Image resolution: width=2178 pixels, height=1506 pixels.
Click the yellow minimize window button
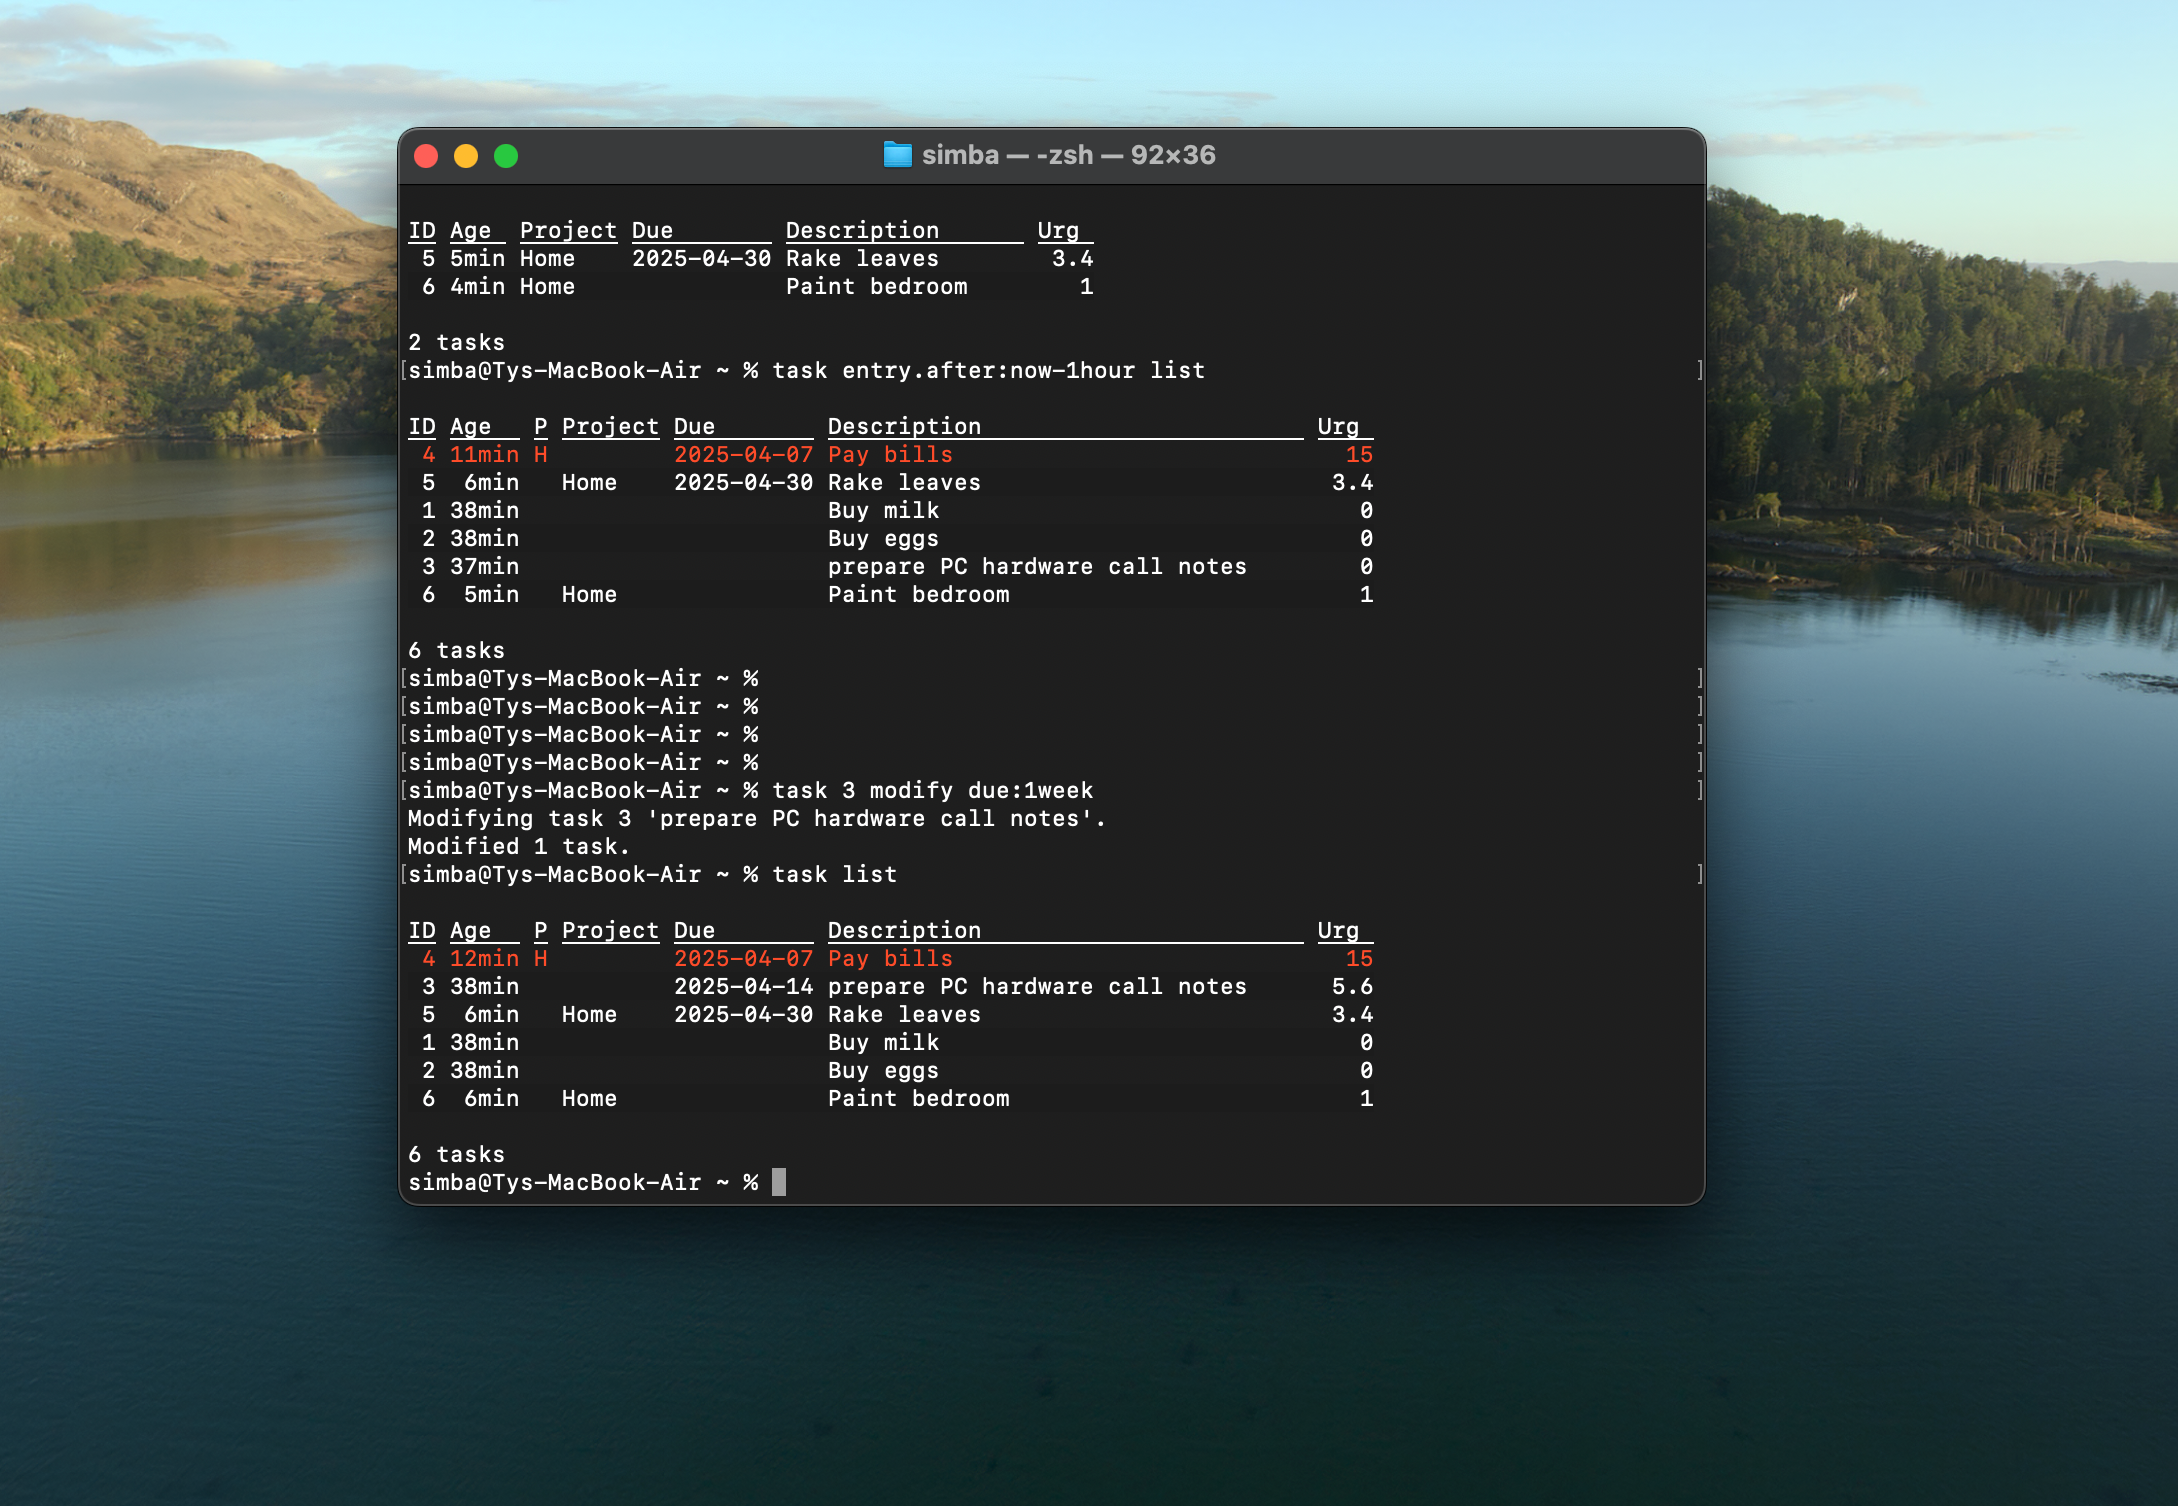pos(466,156)
